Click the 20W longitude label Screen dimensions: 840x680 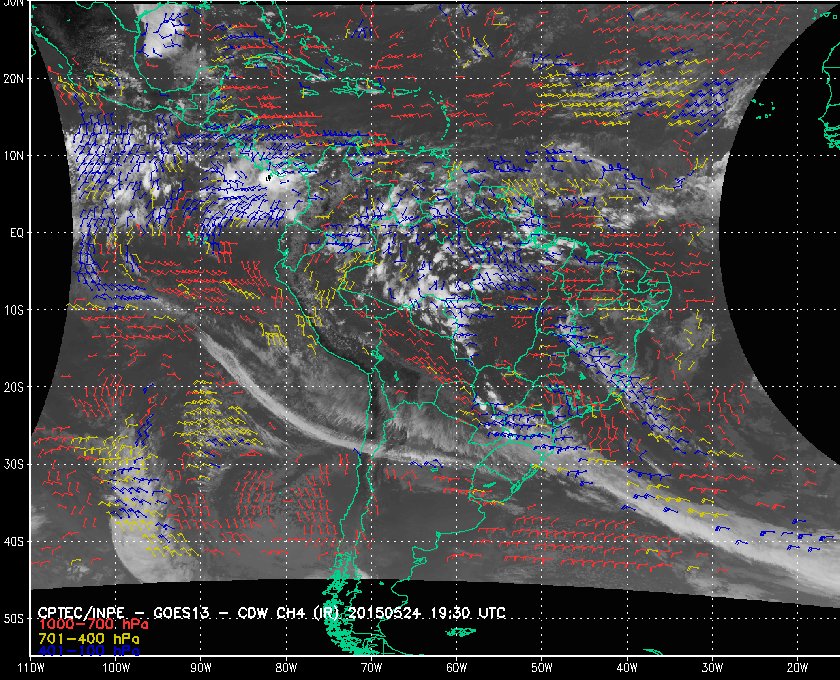click(797, 668)
